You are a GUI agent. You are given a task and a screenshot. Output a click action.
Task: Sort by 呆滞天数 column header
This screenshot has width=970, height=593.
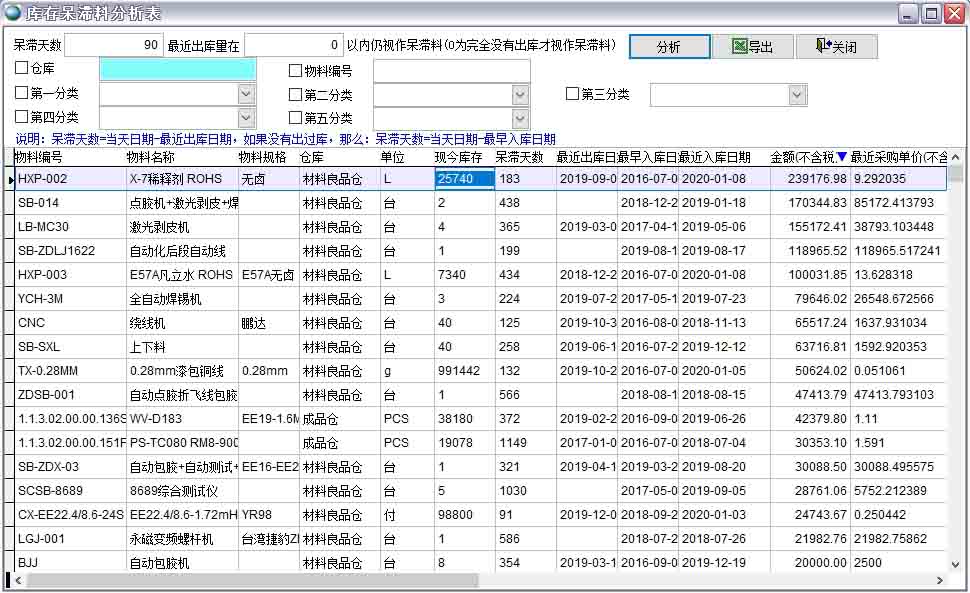(x=520, y=157)
